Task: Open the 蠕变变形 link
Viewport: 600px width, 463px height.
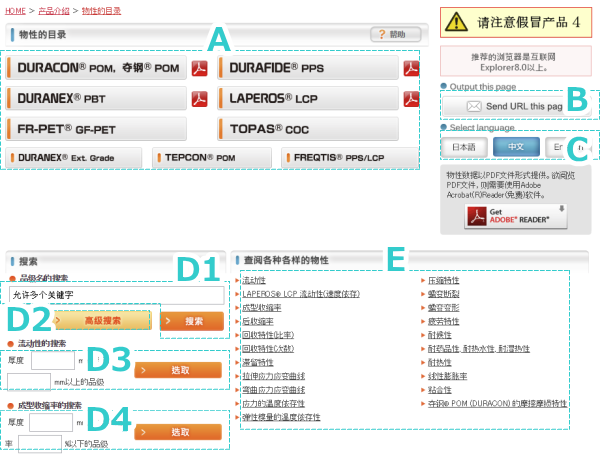Action: [443, 308]
